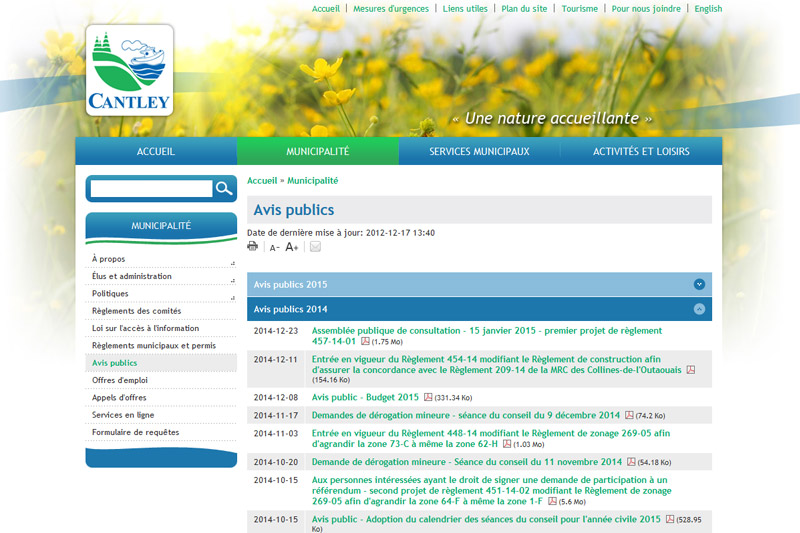The height and width of the screenshot is (533, 800).
Task: Open the MUNICIPALITÉ main navigation tab
Action: pyautogui.click(x=318, y=151)
